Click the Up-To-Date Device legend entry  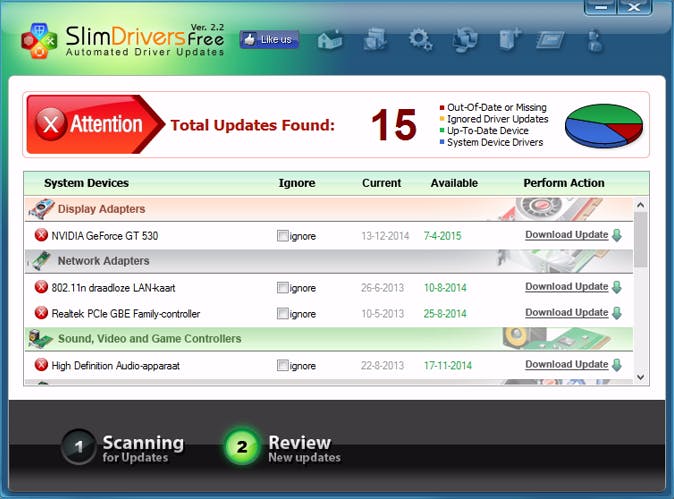point(484,131)
